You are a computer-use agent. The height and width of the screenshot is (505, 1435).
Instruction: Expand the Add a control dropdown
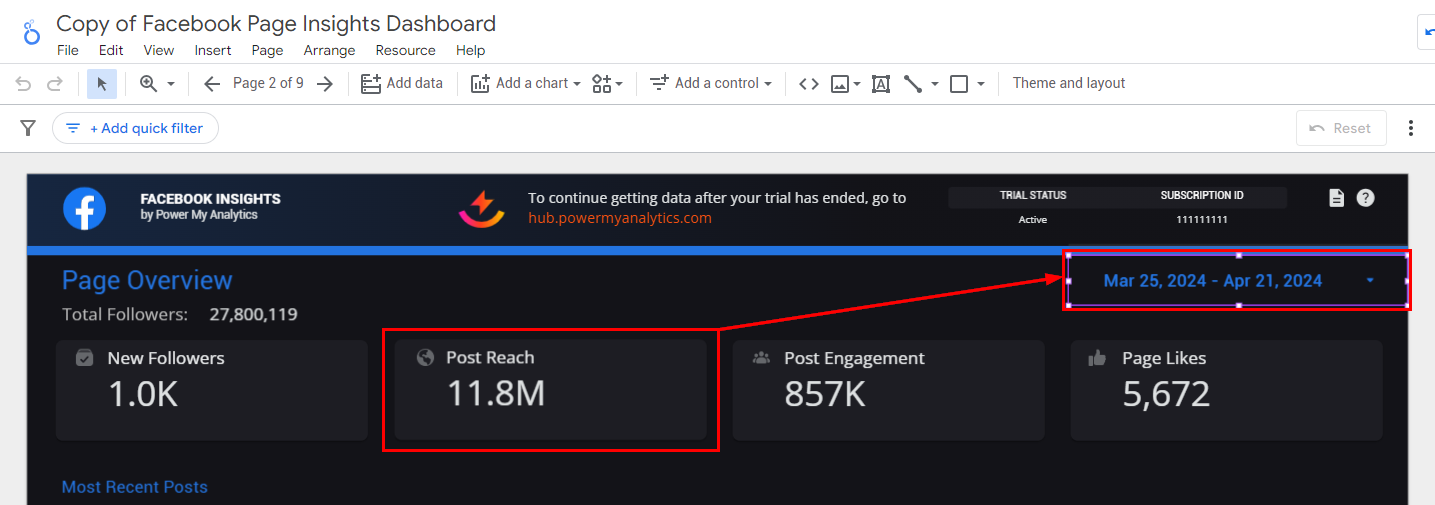point(711,84)
